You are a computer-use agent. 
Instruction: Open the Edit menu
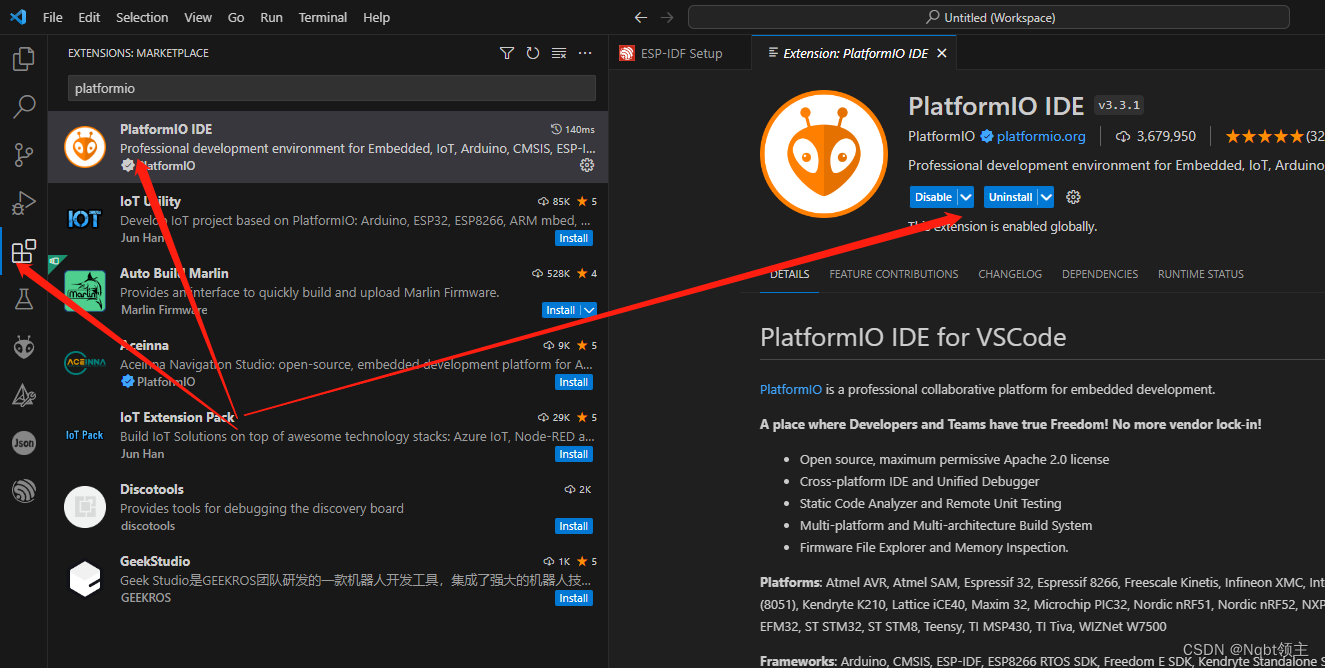pos(89,17)
